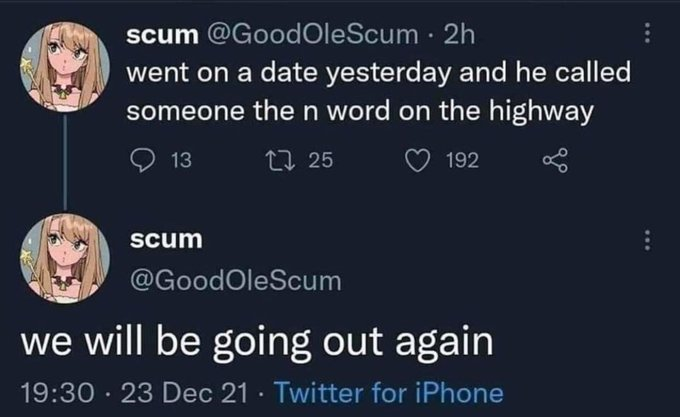
Task: Click the lower tweet's profile avatar
Action: click(63, 260)
